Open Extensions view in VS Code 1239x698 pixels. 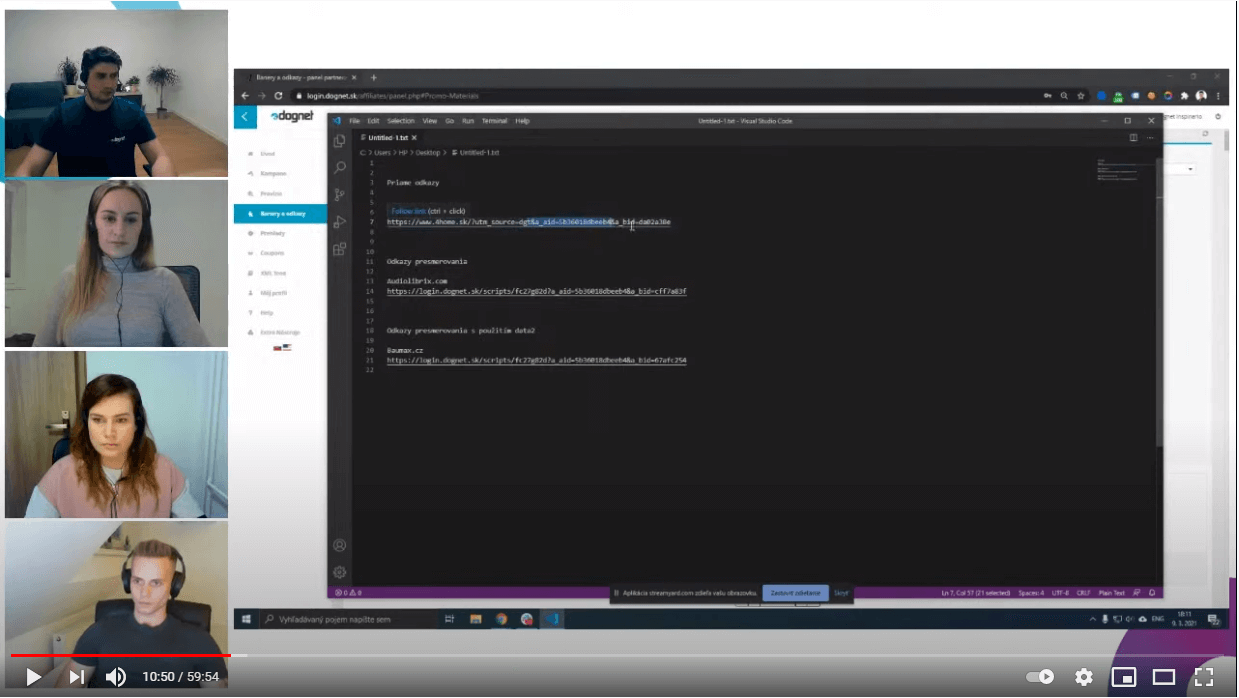[340, 248]
